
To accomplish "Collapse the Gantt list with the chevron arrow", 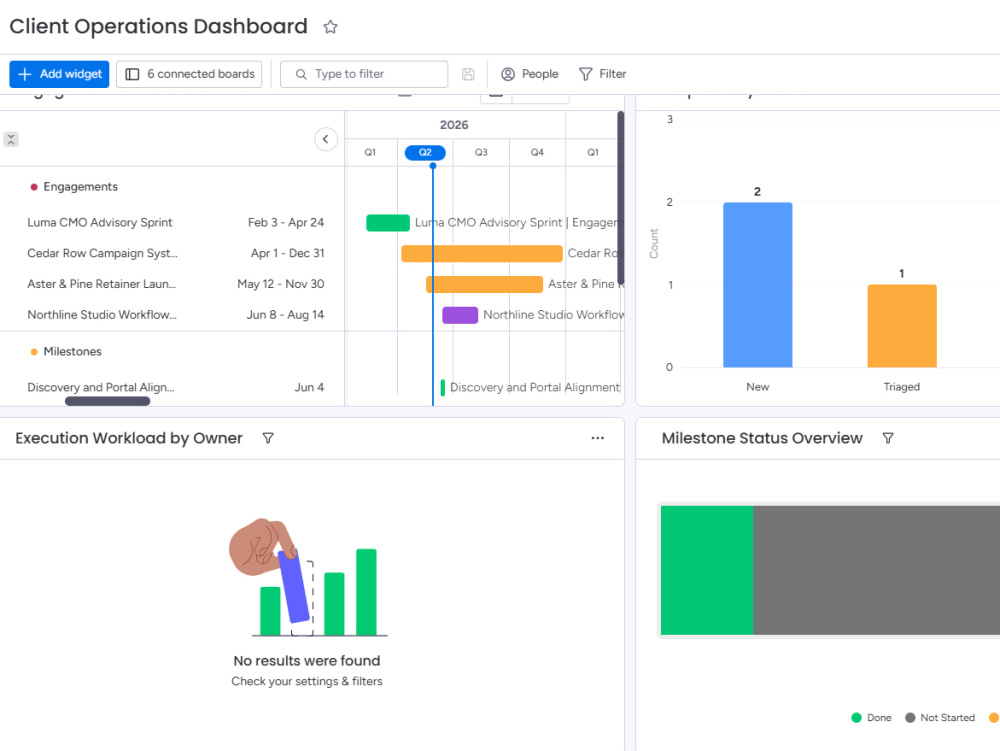I will click(x=326, y=139).
